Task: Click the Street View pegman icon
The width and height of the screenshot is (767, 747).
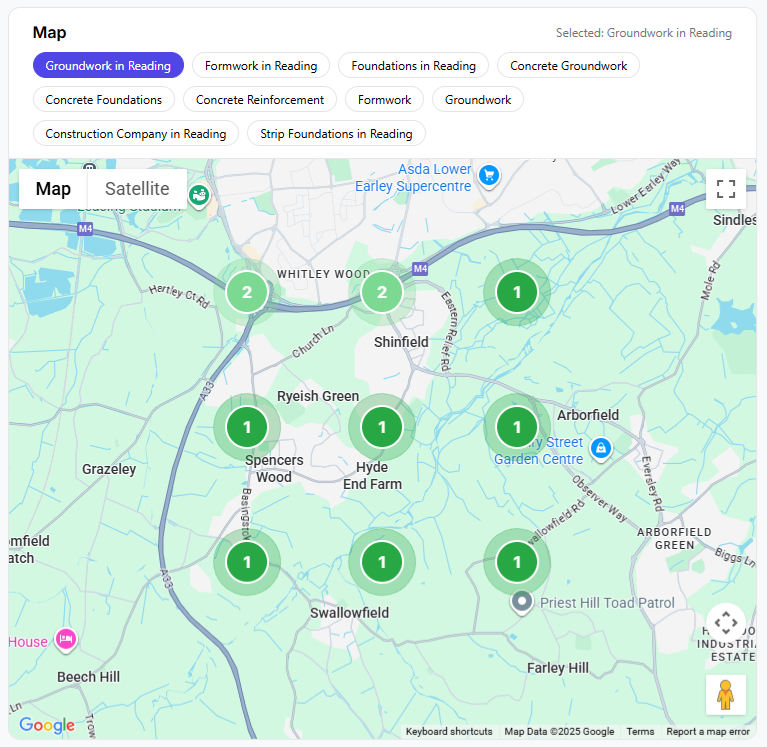Action: [x=726, y=695]
